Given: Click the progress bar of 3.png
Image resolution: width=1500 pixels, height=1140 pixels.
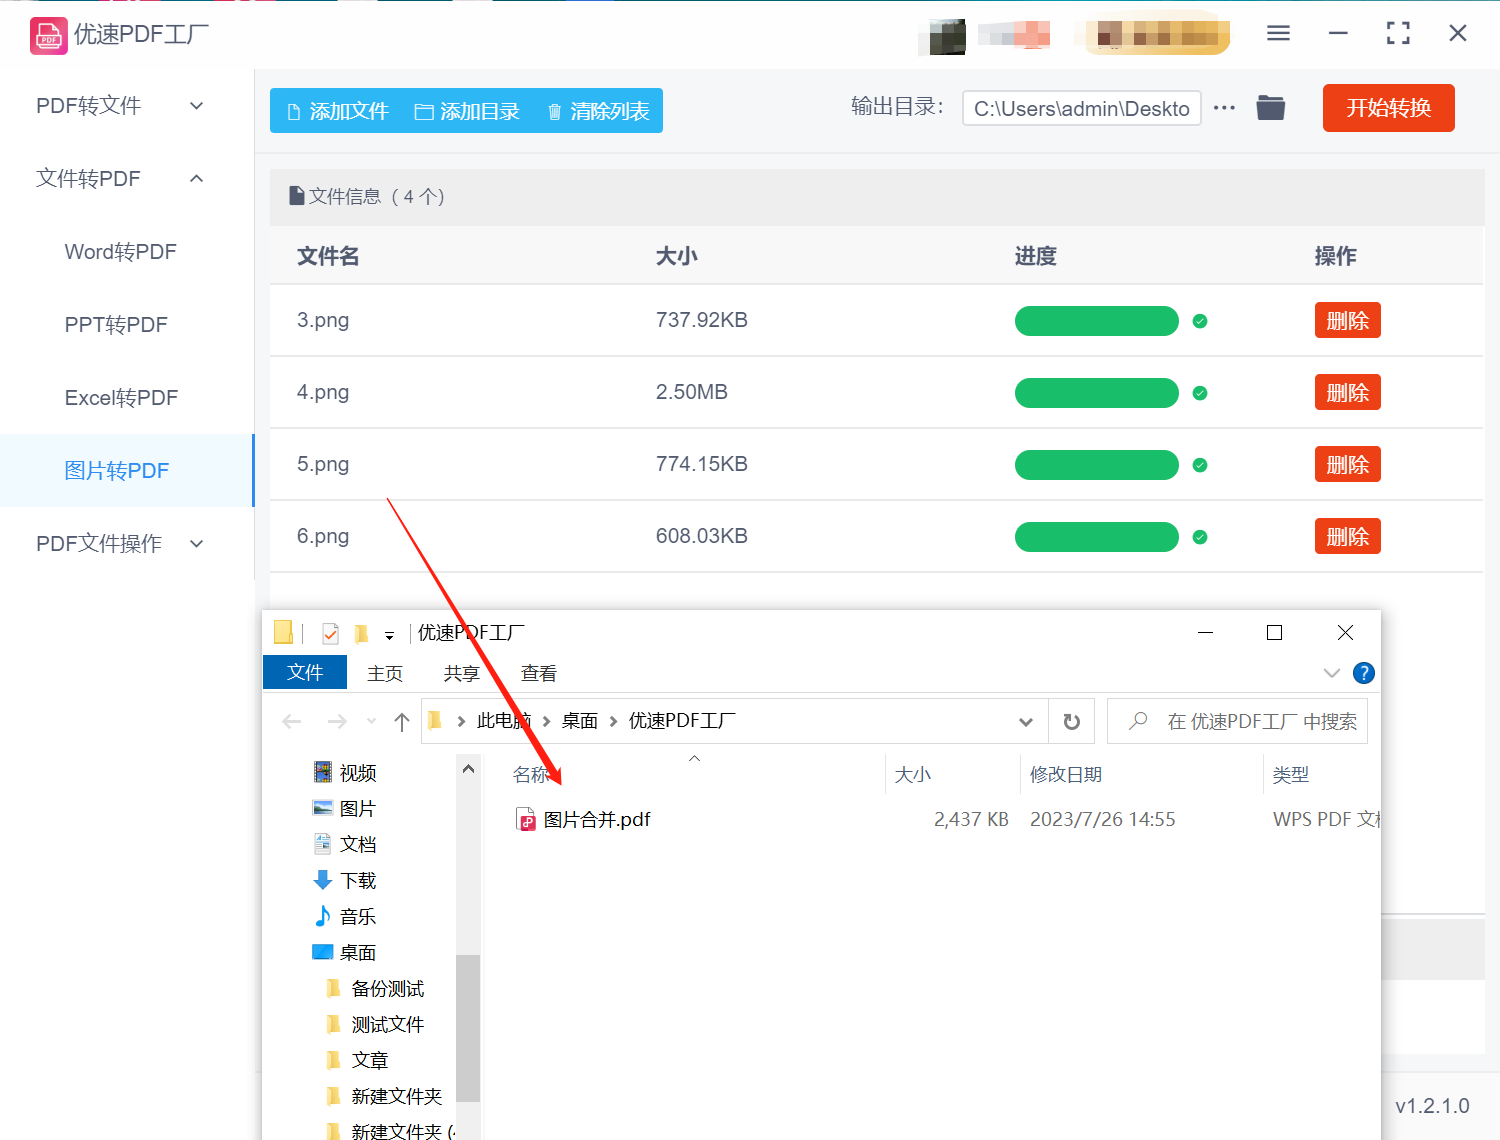Looking at the screenshot, I should (x=1096, y=320).
